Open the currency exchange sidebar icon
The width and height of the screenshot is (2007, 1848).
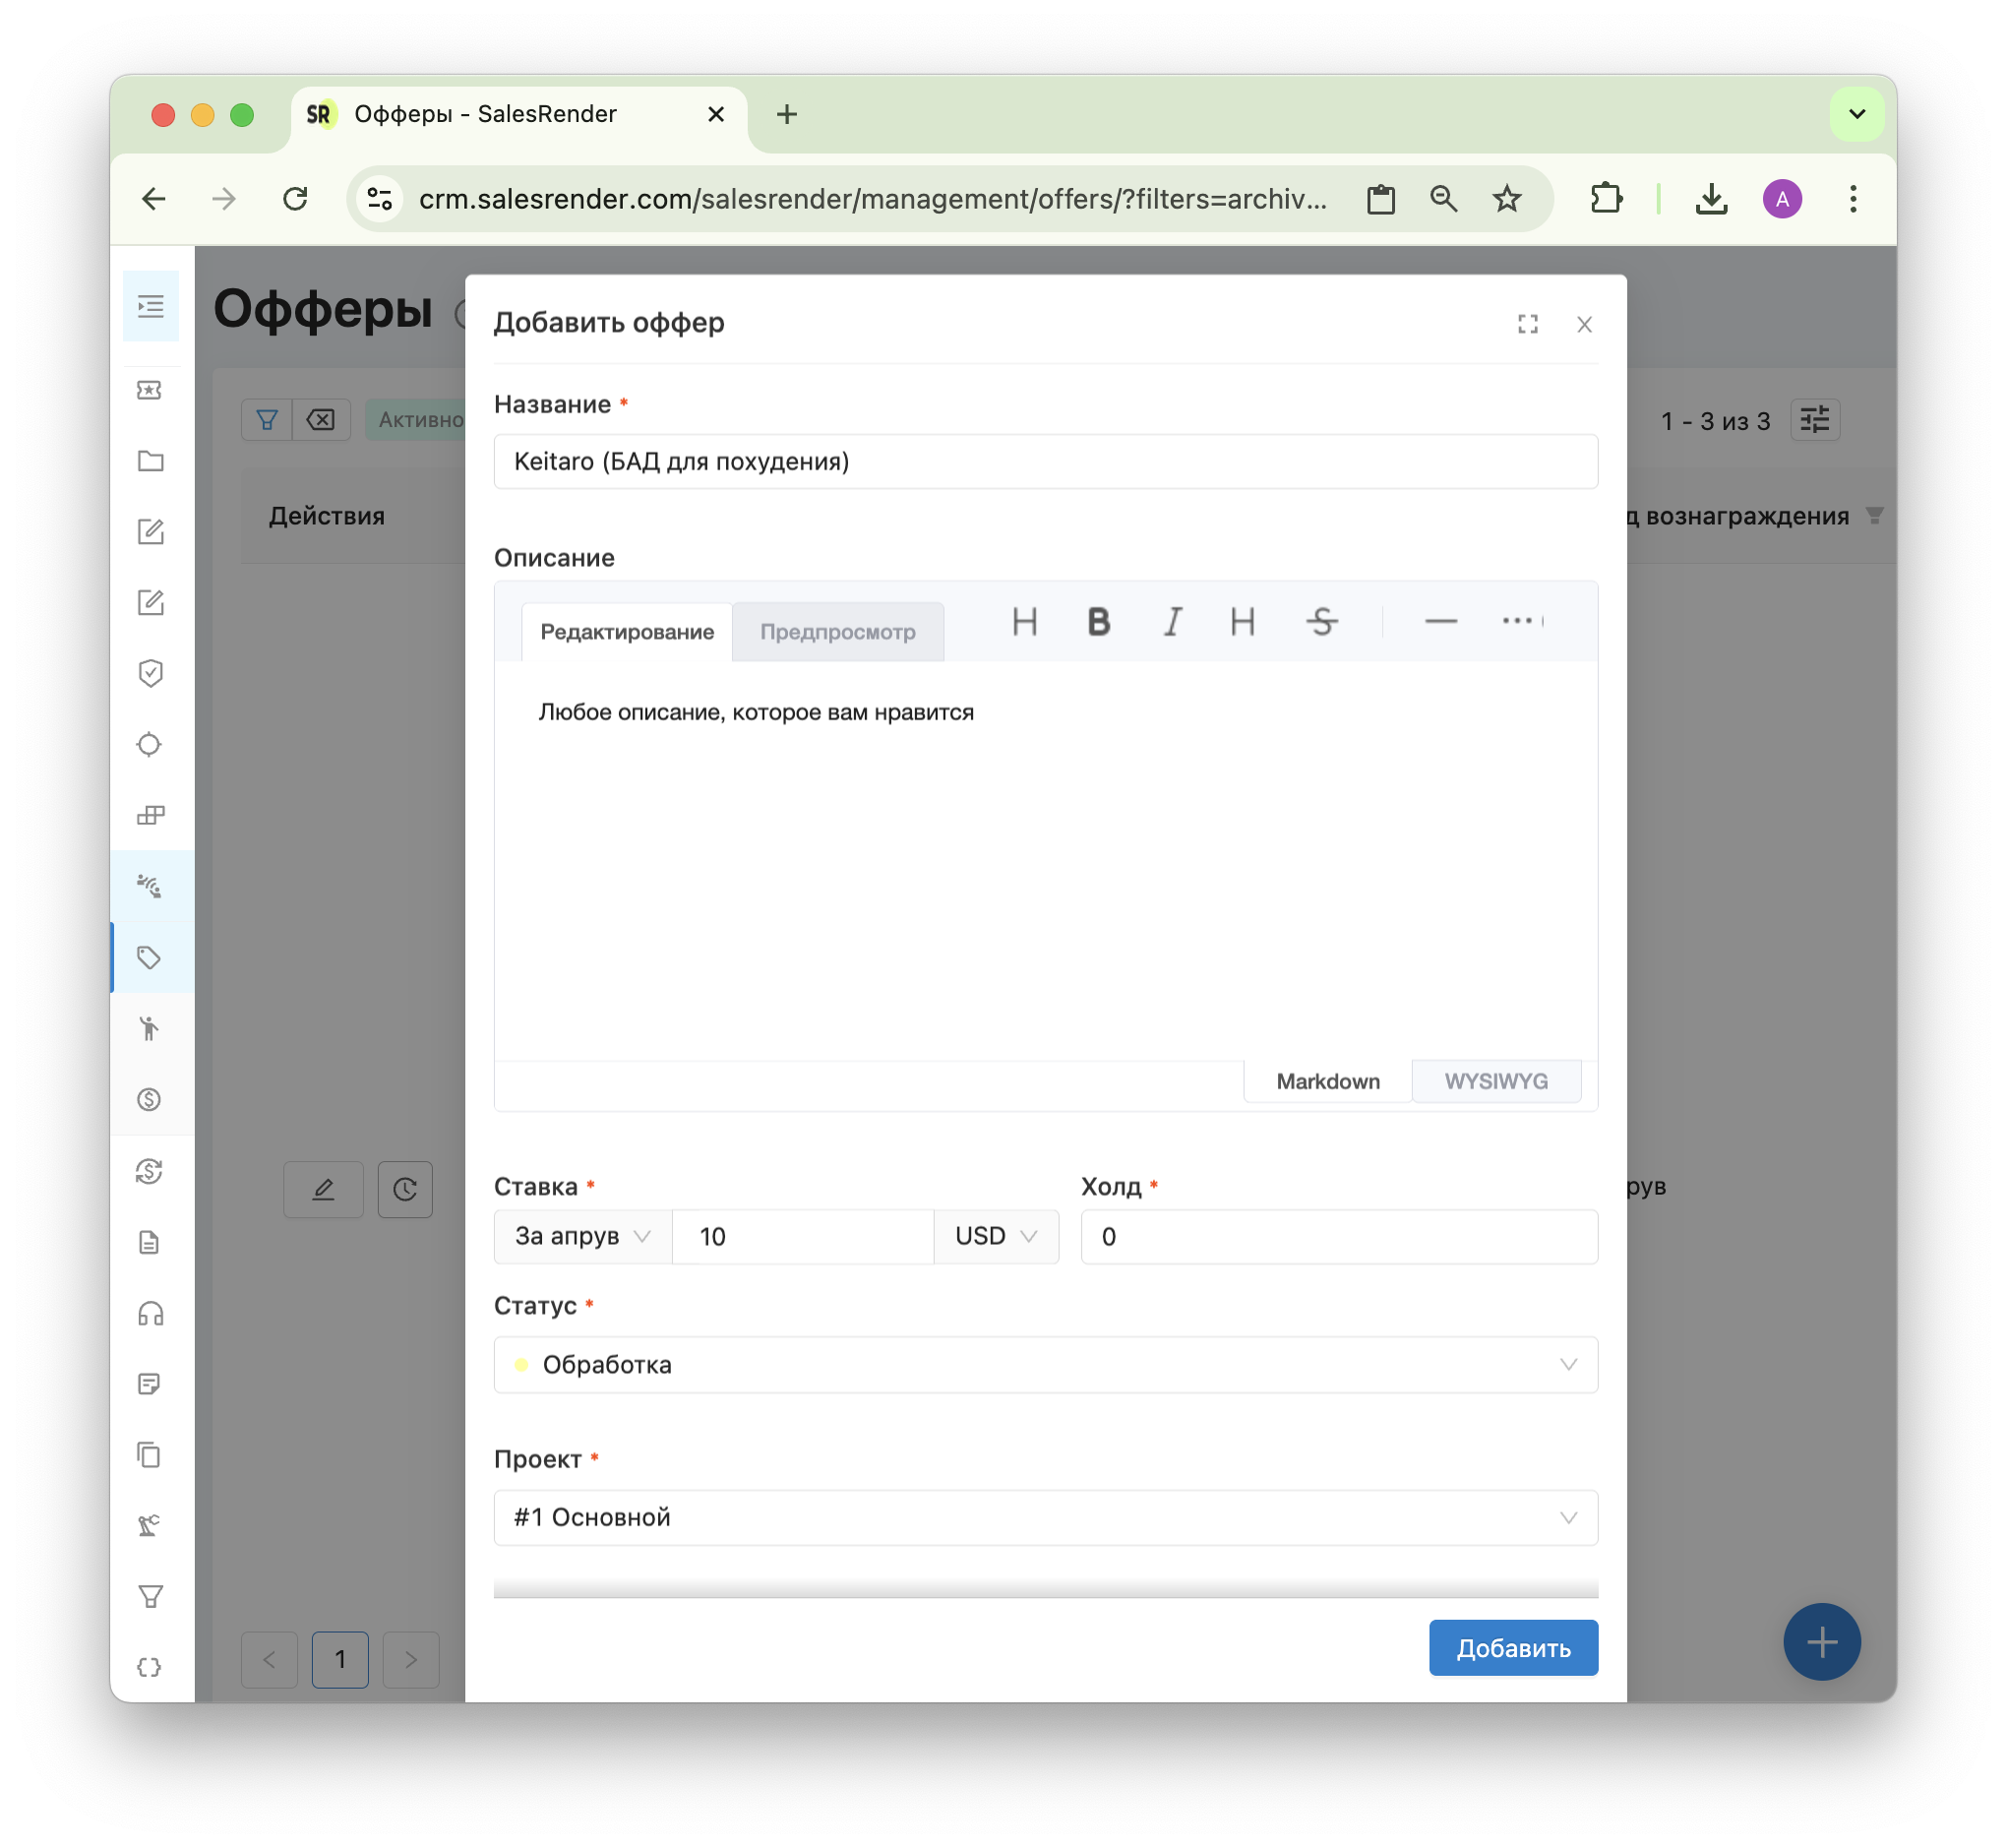150,1171
